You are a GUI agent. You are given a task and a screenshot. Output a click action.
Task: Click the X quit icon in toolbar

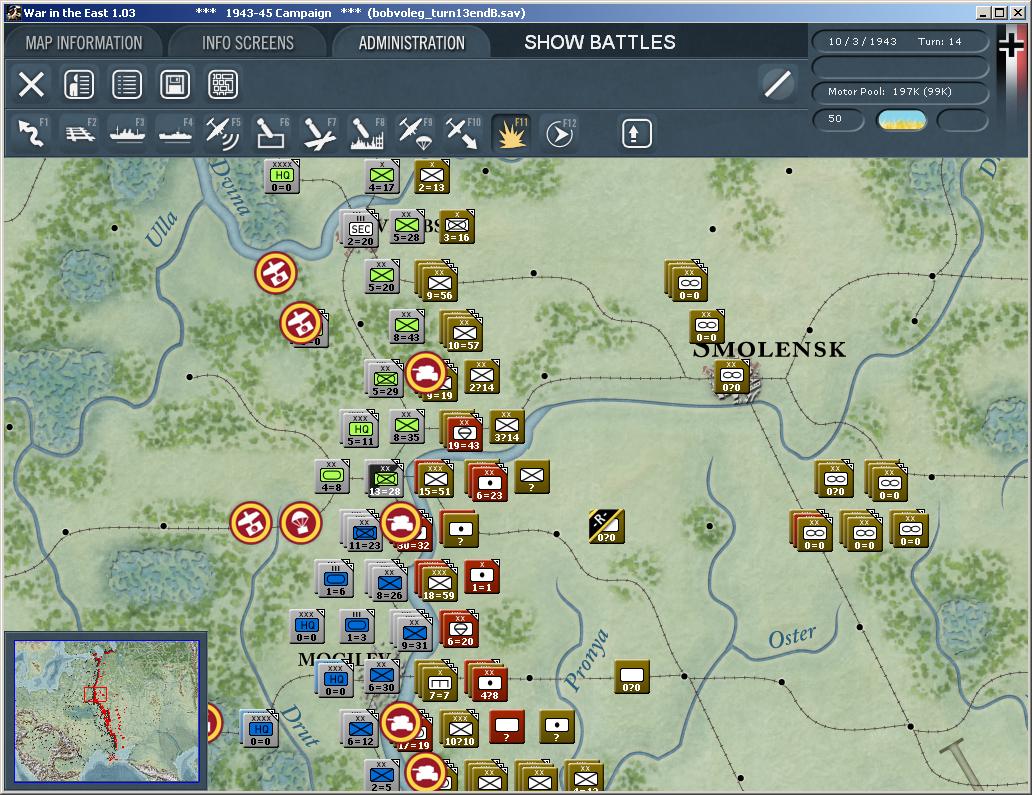31,85
